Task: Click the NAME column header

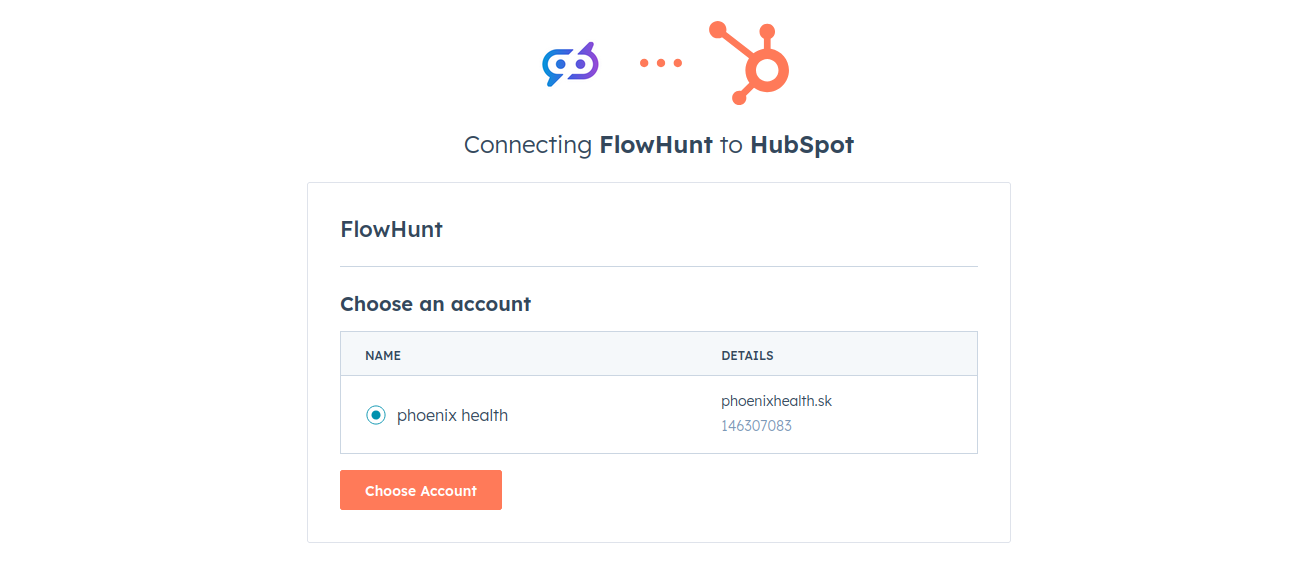Action: (x=383, y=355)
